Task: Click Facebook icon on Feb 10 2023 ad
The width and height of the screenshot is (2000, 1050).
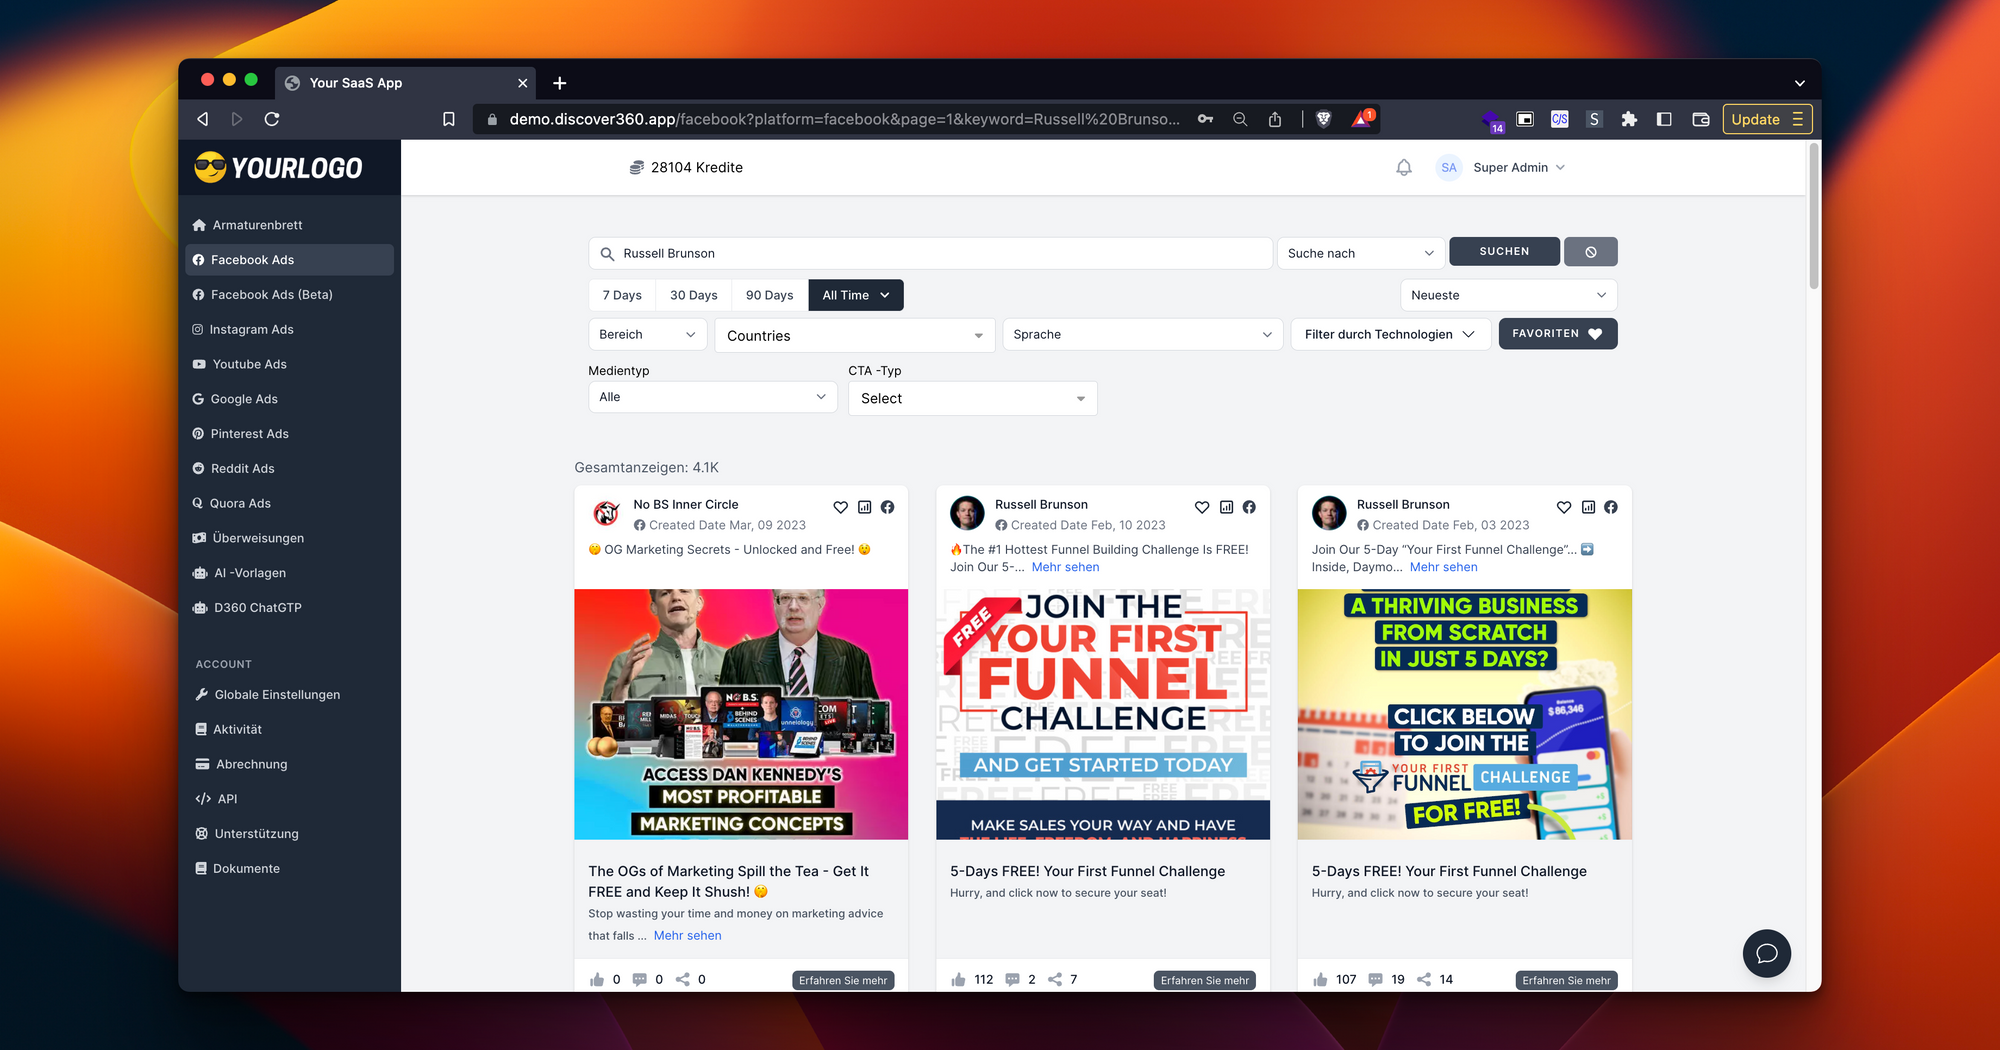Action: click(1249, 507)
